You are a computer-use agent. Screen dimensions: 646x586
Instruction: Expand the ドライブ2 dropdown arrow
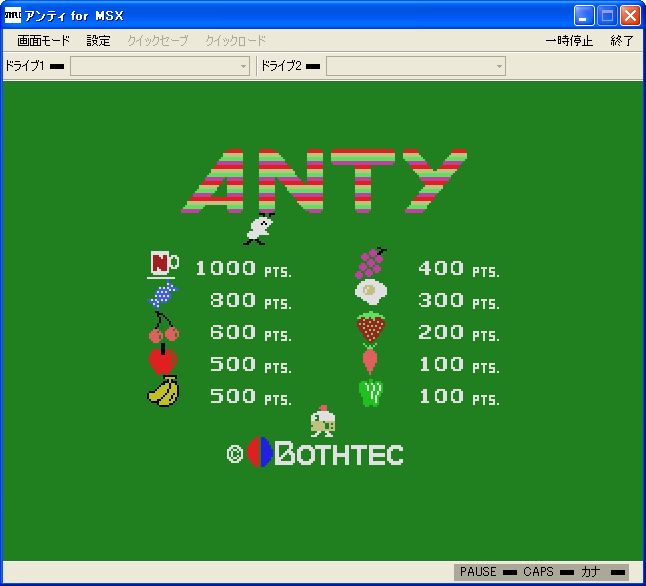tap(499, 66)
